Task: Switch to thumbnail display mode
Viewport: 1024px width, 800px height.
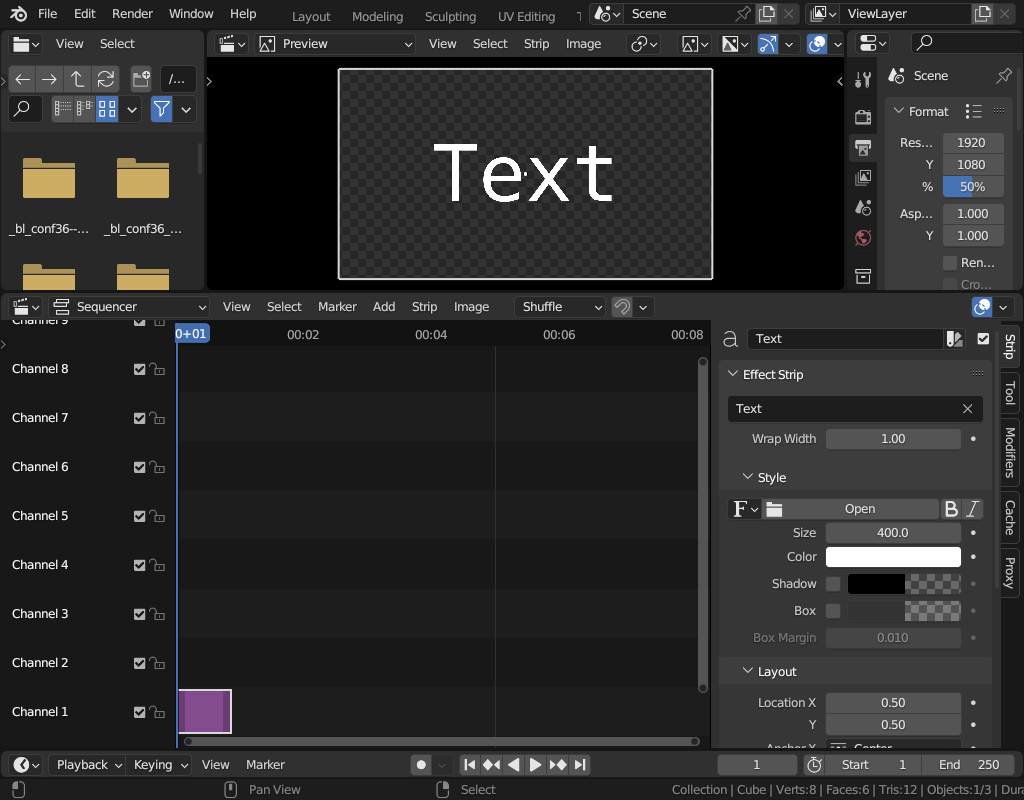Action: coord(106,109)
